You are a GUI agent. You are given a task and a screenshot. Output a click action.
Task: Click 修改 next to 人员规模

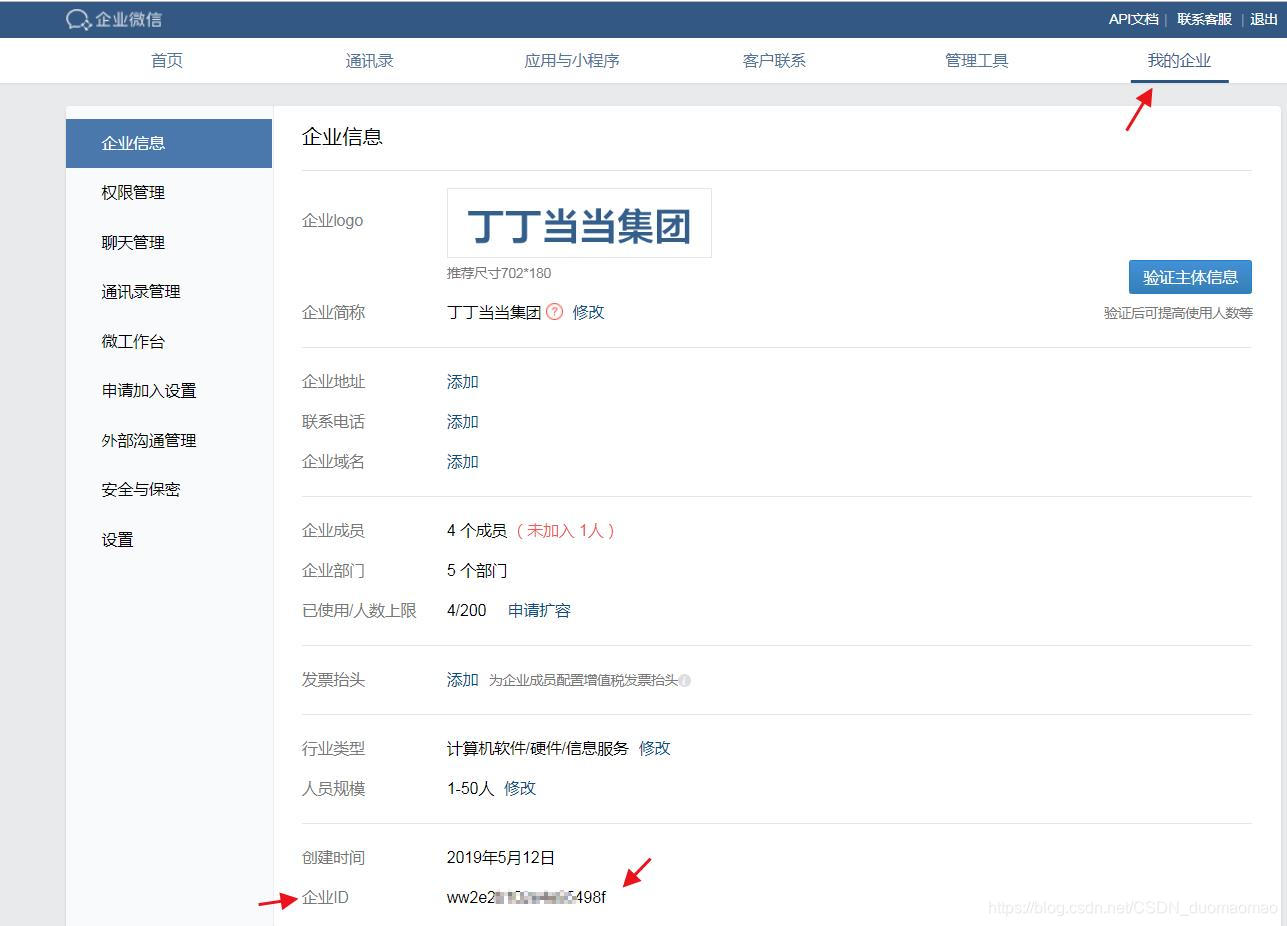[x=520, y=789]
